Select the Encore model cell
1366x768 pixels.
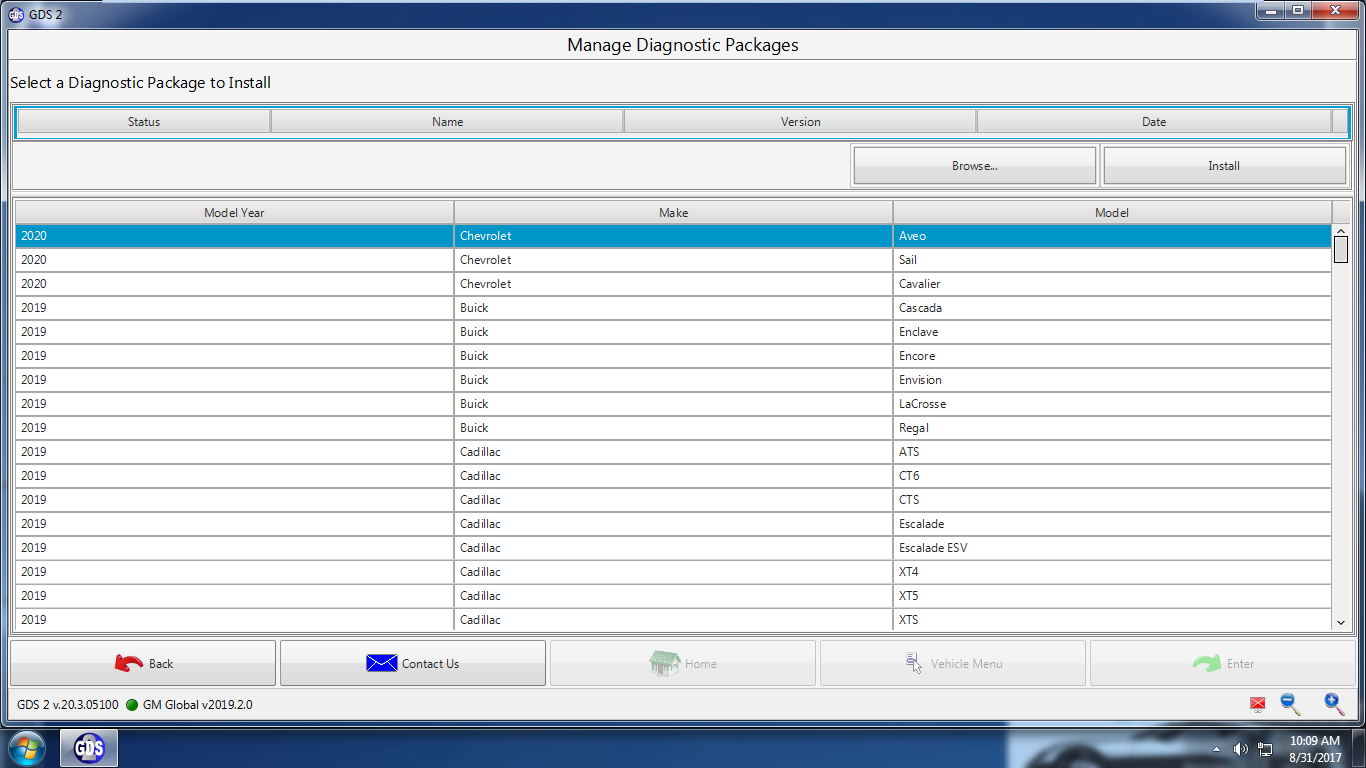click(x=1112, y=356)
